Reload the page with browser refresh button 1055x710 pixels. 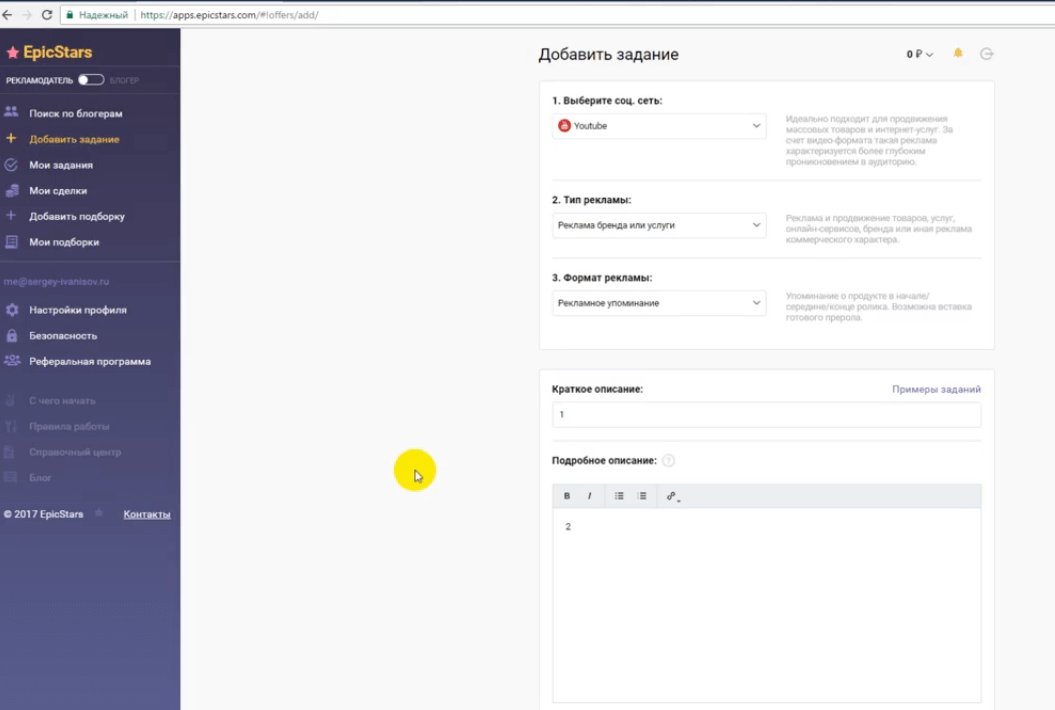(x=47, y=15)
